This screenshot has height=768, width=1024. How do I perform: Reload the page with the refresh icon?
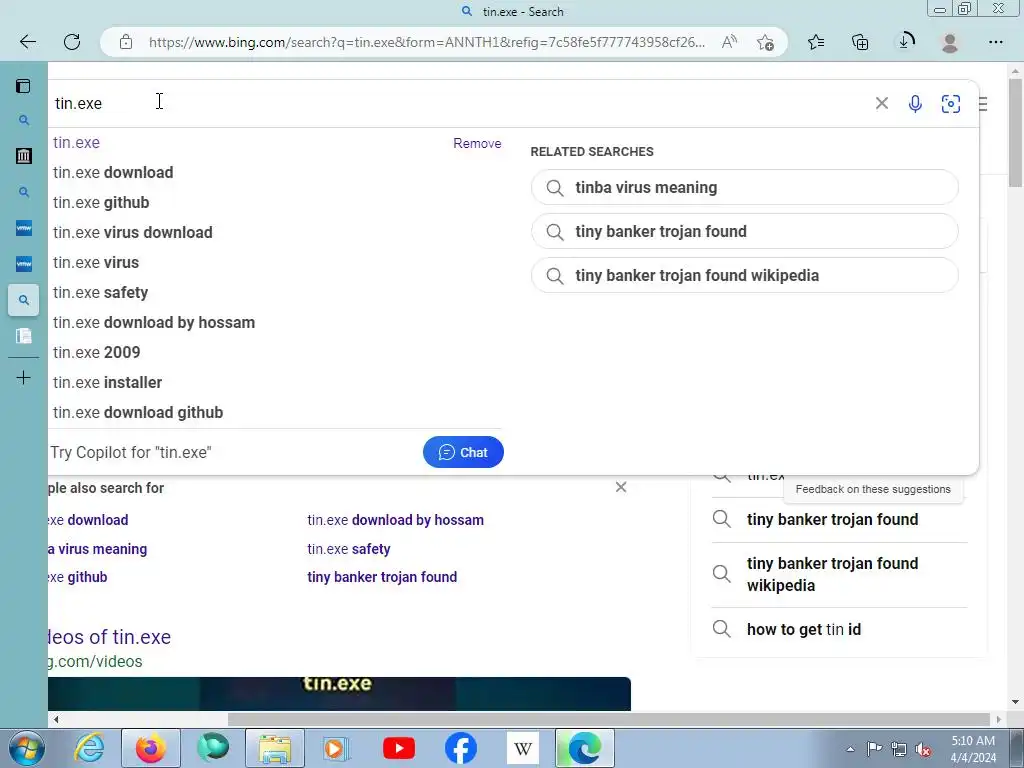click(72, 42)
